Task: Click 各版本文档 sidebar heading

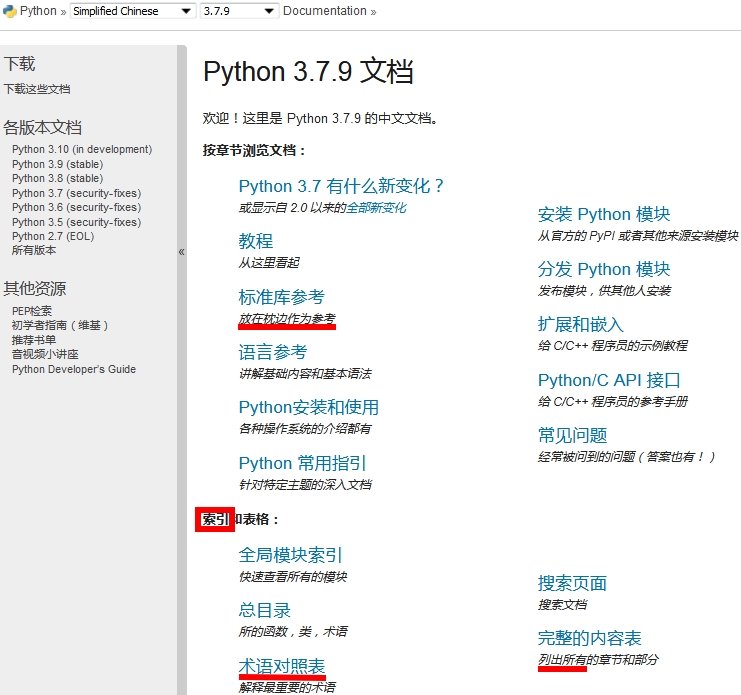Action: click(x=43, y=128)
